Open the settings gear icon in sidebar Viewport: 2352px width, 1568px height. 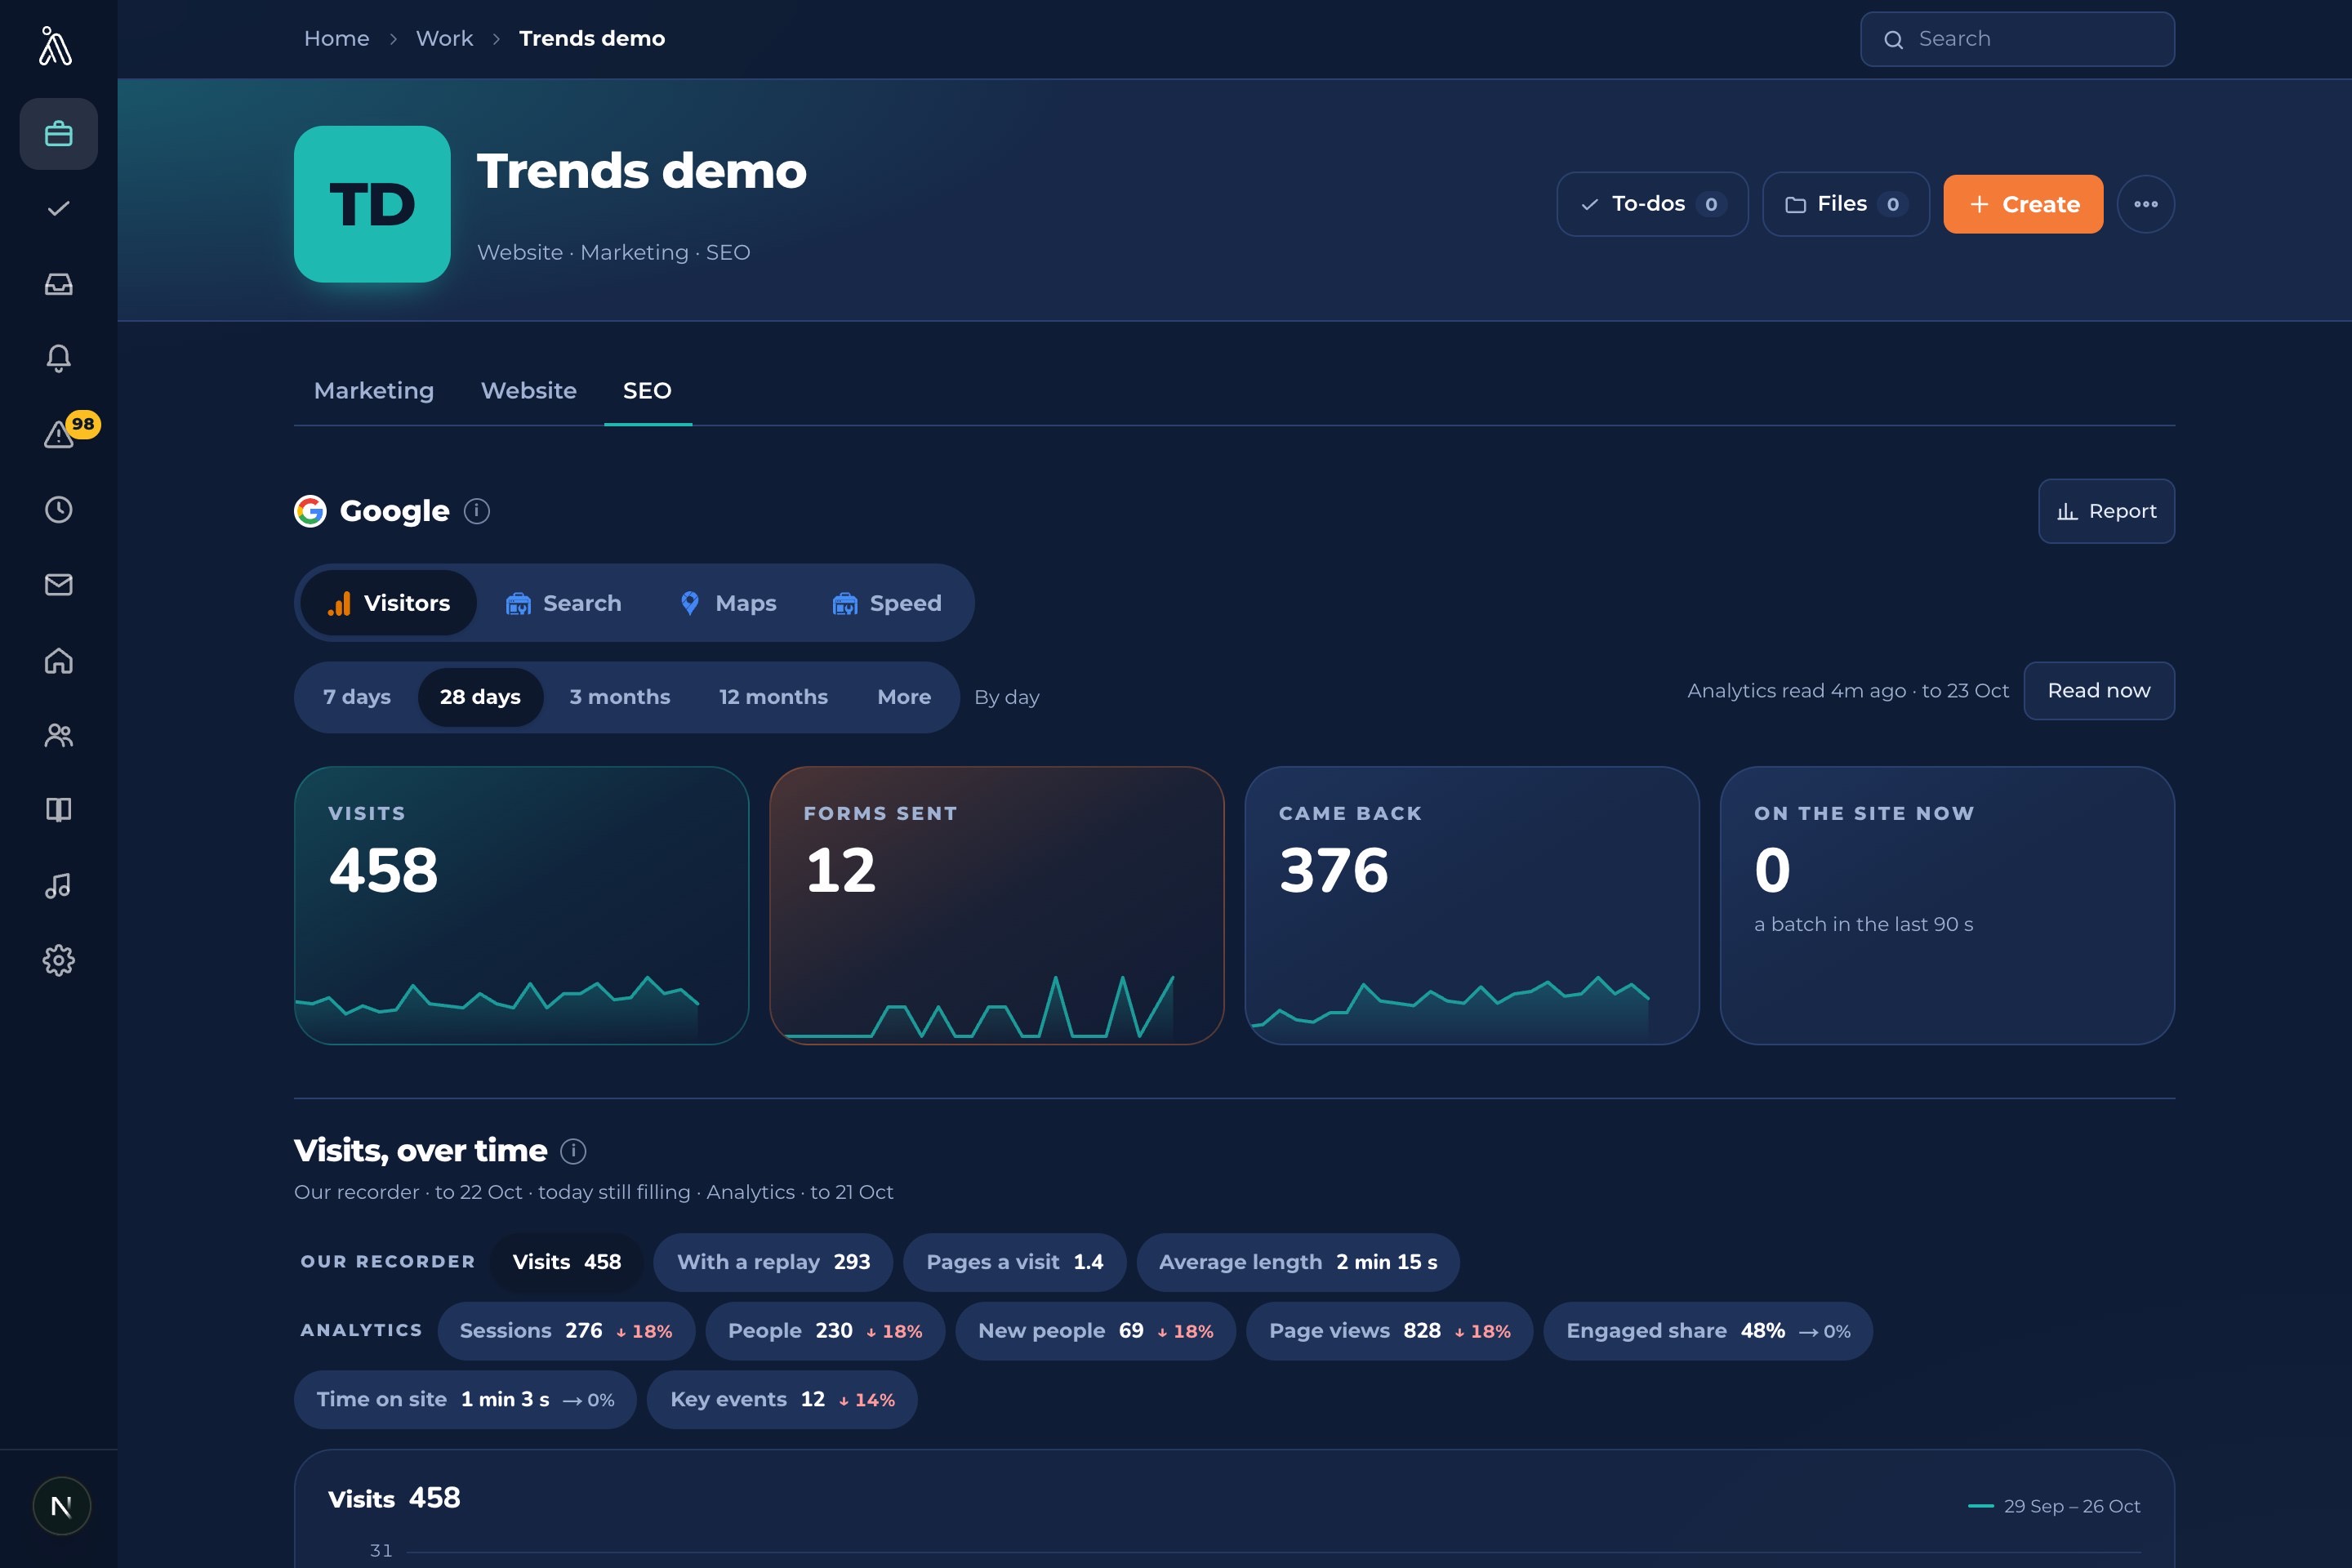(59, 960)
